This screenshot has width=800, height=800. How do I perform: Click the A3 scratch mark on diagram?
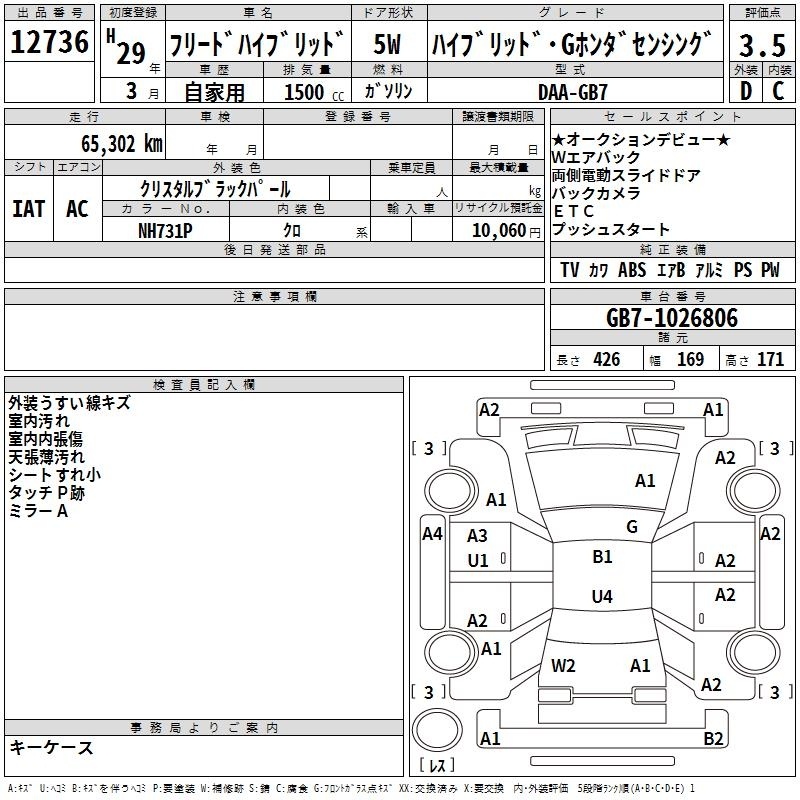point(478,536)
